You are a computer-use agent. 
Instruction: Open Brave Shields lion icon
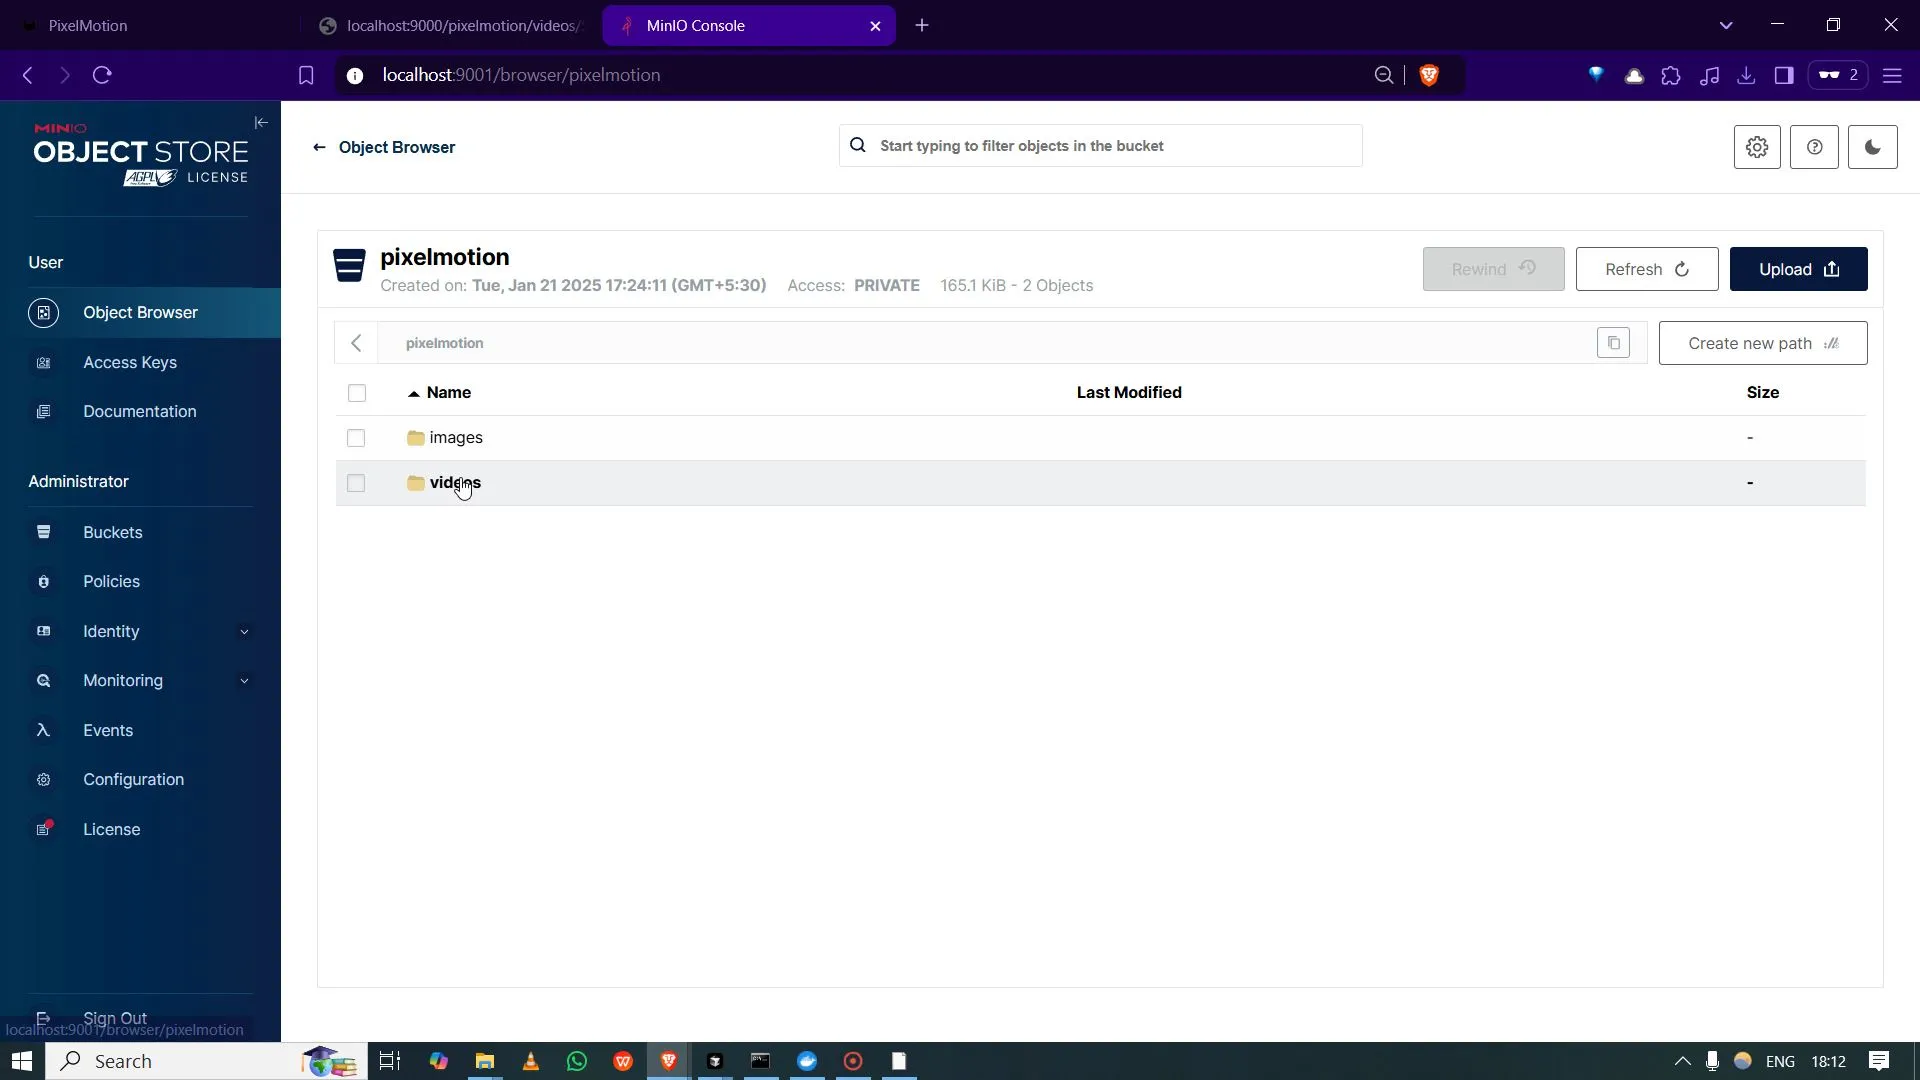click(1429, 75)
